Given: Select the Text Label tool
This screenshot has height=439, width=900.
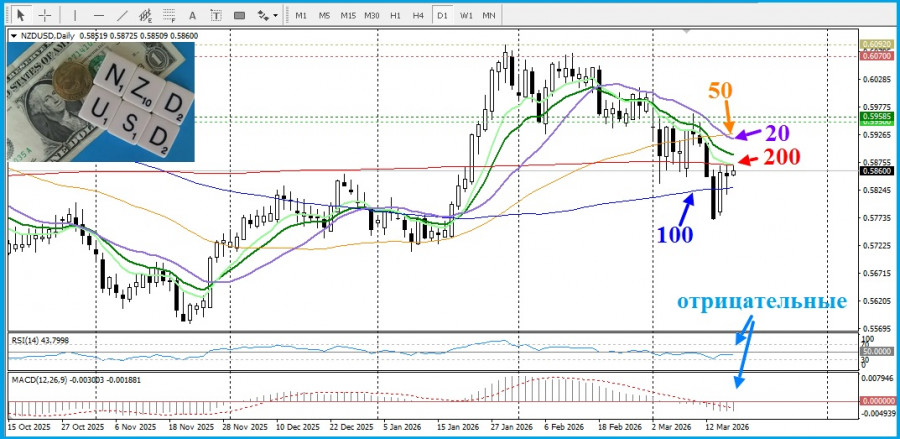Looking at the screenshot, I should click(x=216, y=15).
